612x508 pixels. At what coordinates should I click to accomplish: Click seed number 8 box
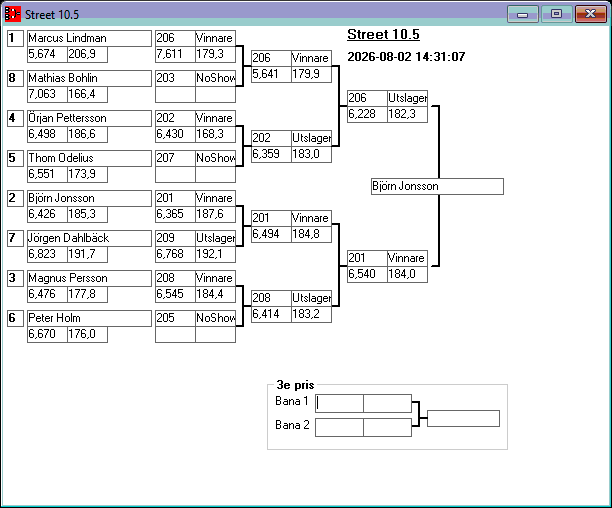(x=15, y=78)
